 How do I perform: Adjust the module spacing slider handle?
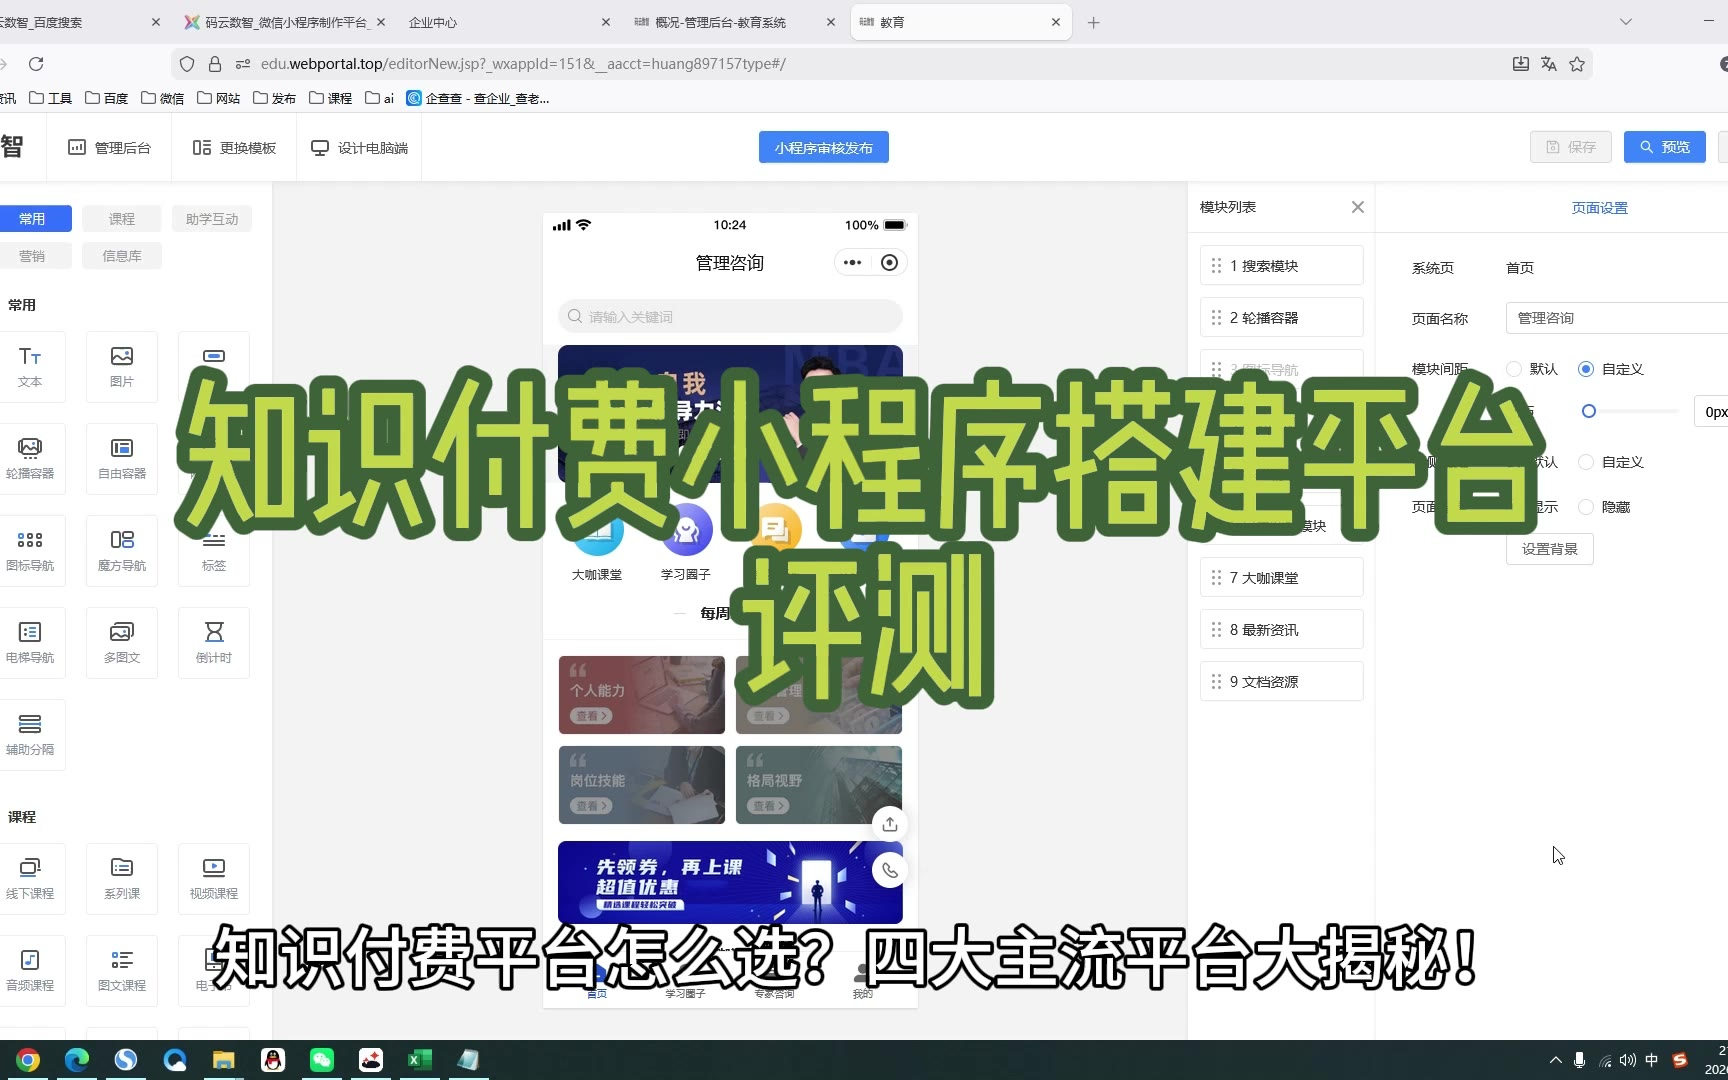(x=1588, y=411)
